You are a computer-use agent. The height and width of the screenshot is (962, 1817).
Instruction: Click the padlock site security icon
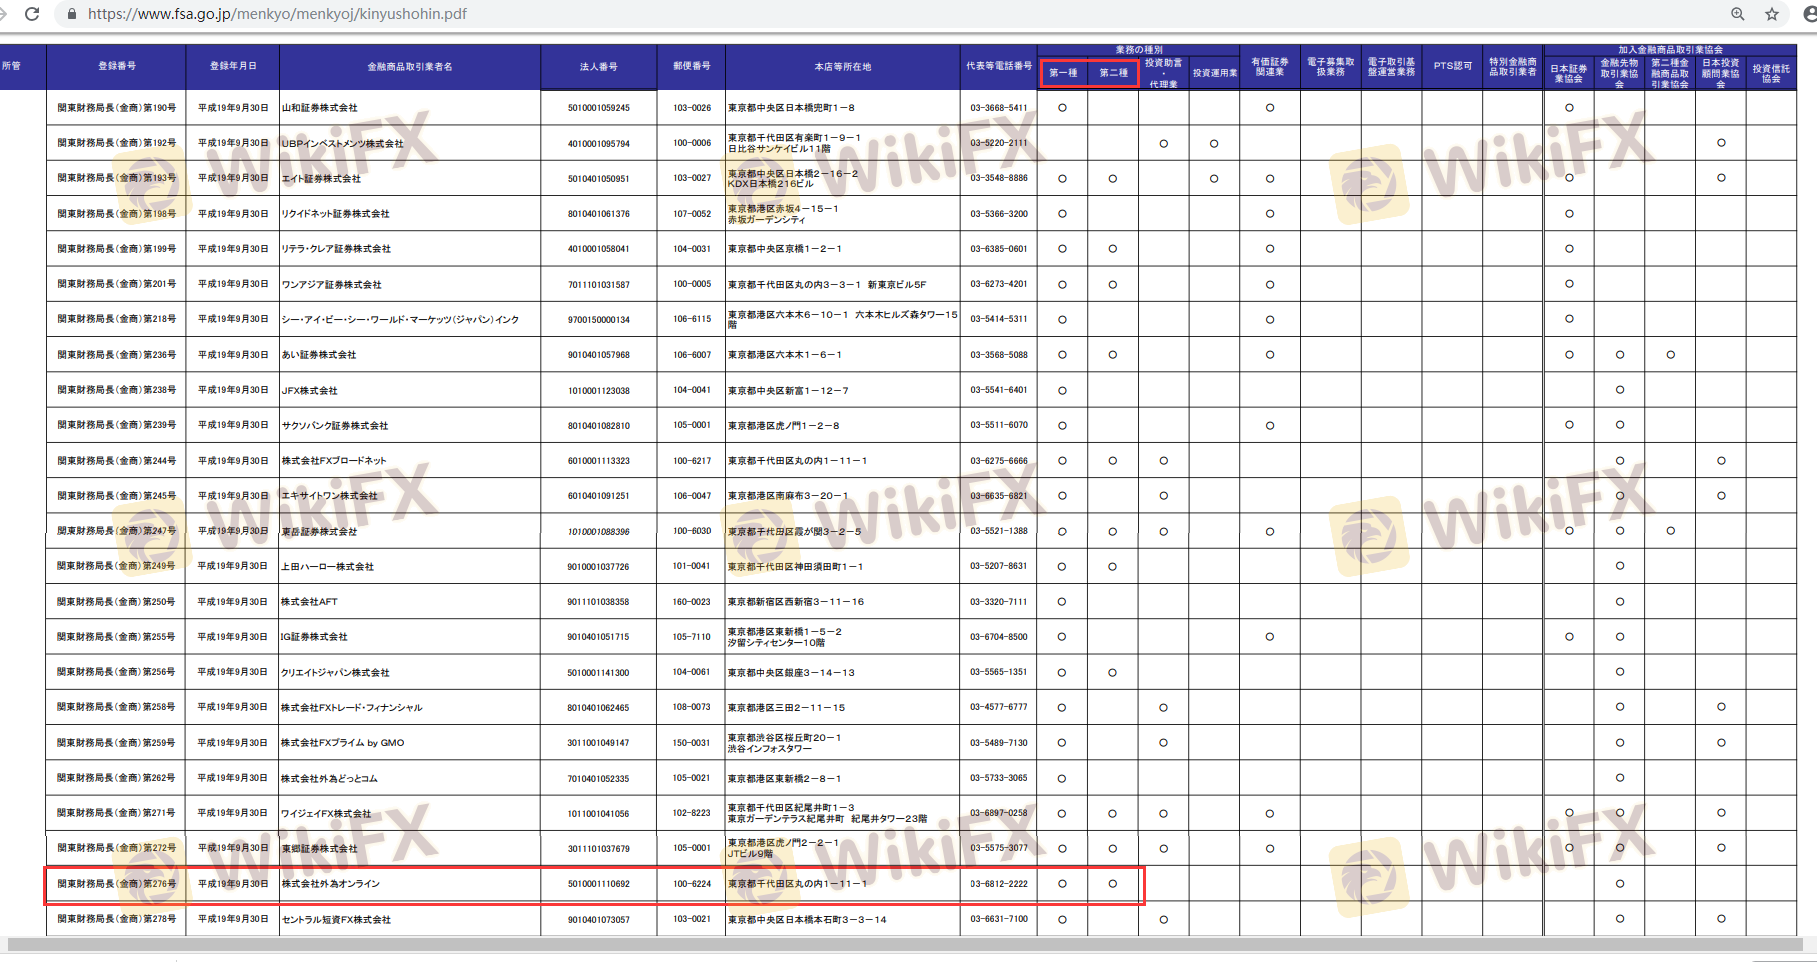click(71, 14)
